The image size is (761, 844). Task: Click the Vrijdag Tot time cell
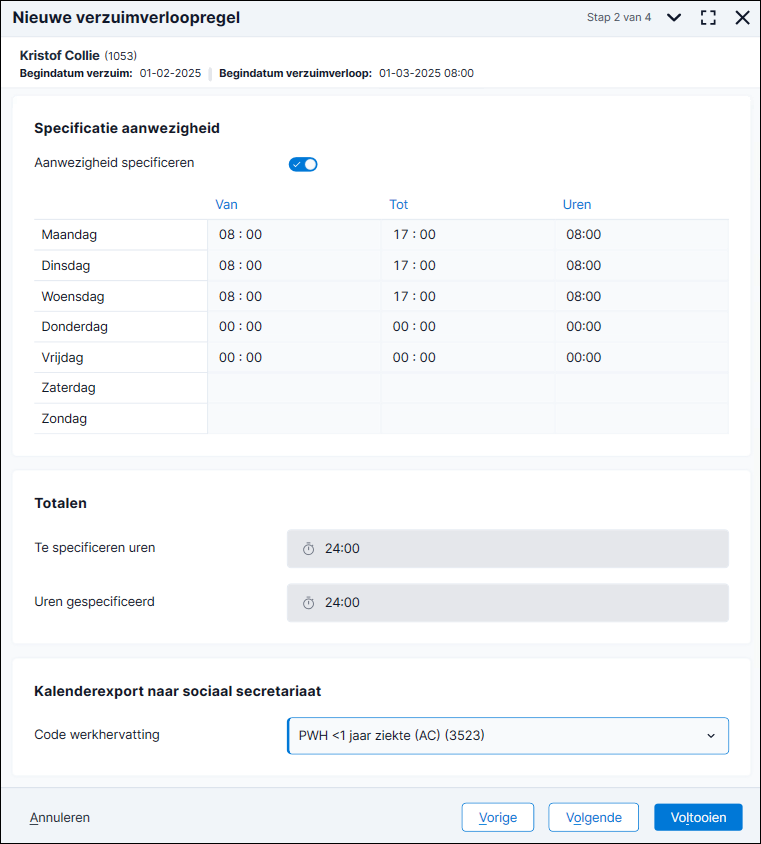pos(468,357)
